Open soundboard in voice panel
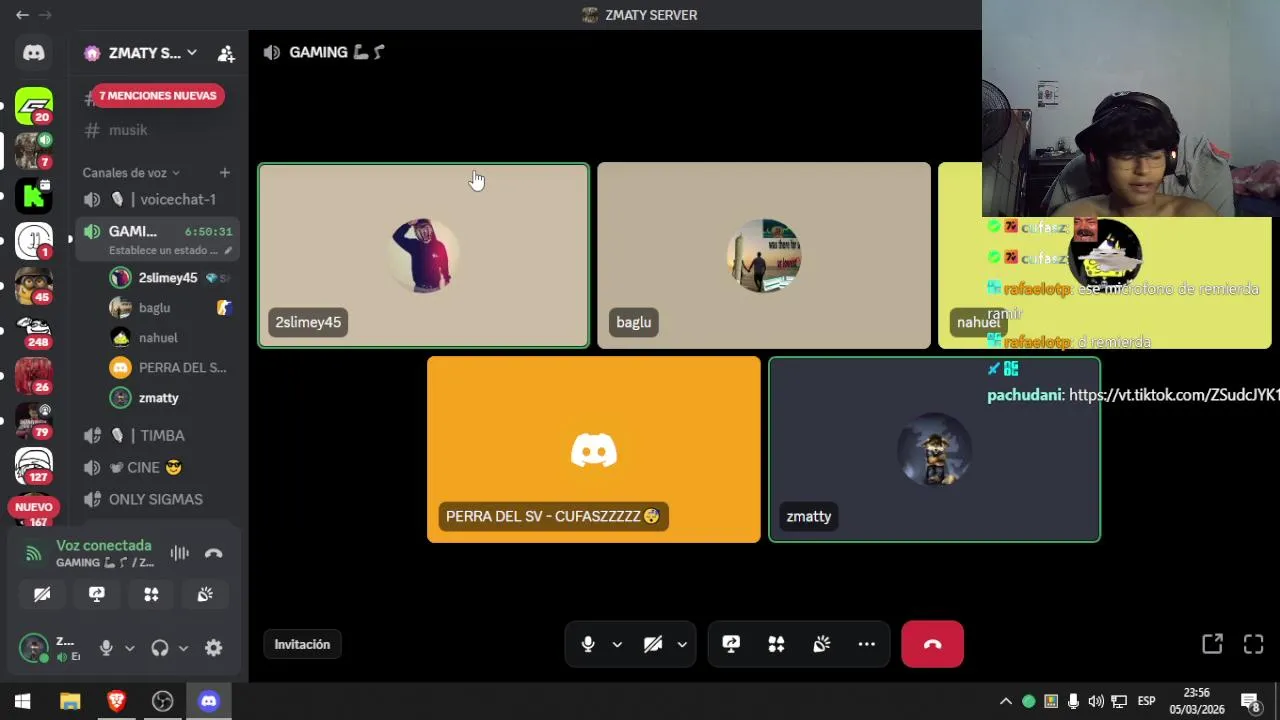 click(205, 594)
